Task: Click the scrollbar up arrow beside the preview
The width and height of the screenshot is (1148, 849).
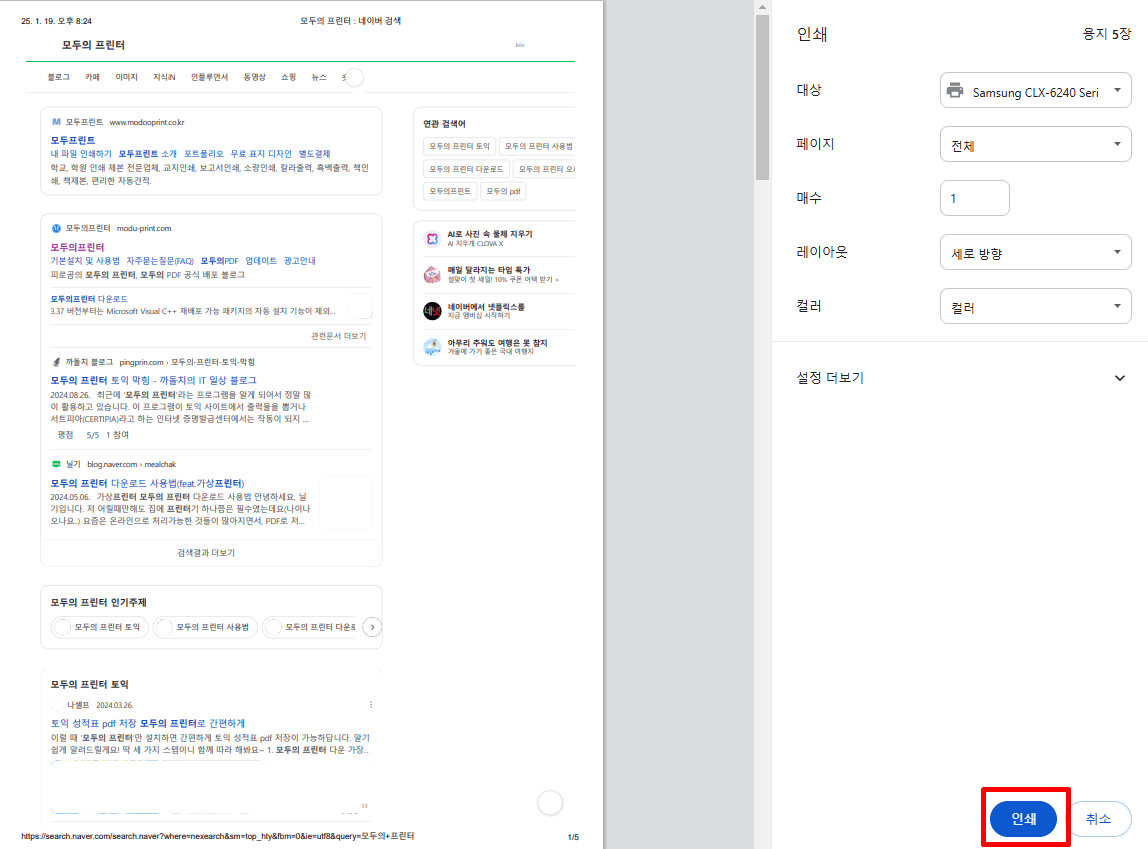Action: tap(762, 7)
